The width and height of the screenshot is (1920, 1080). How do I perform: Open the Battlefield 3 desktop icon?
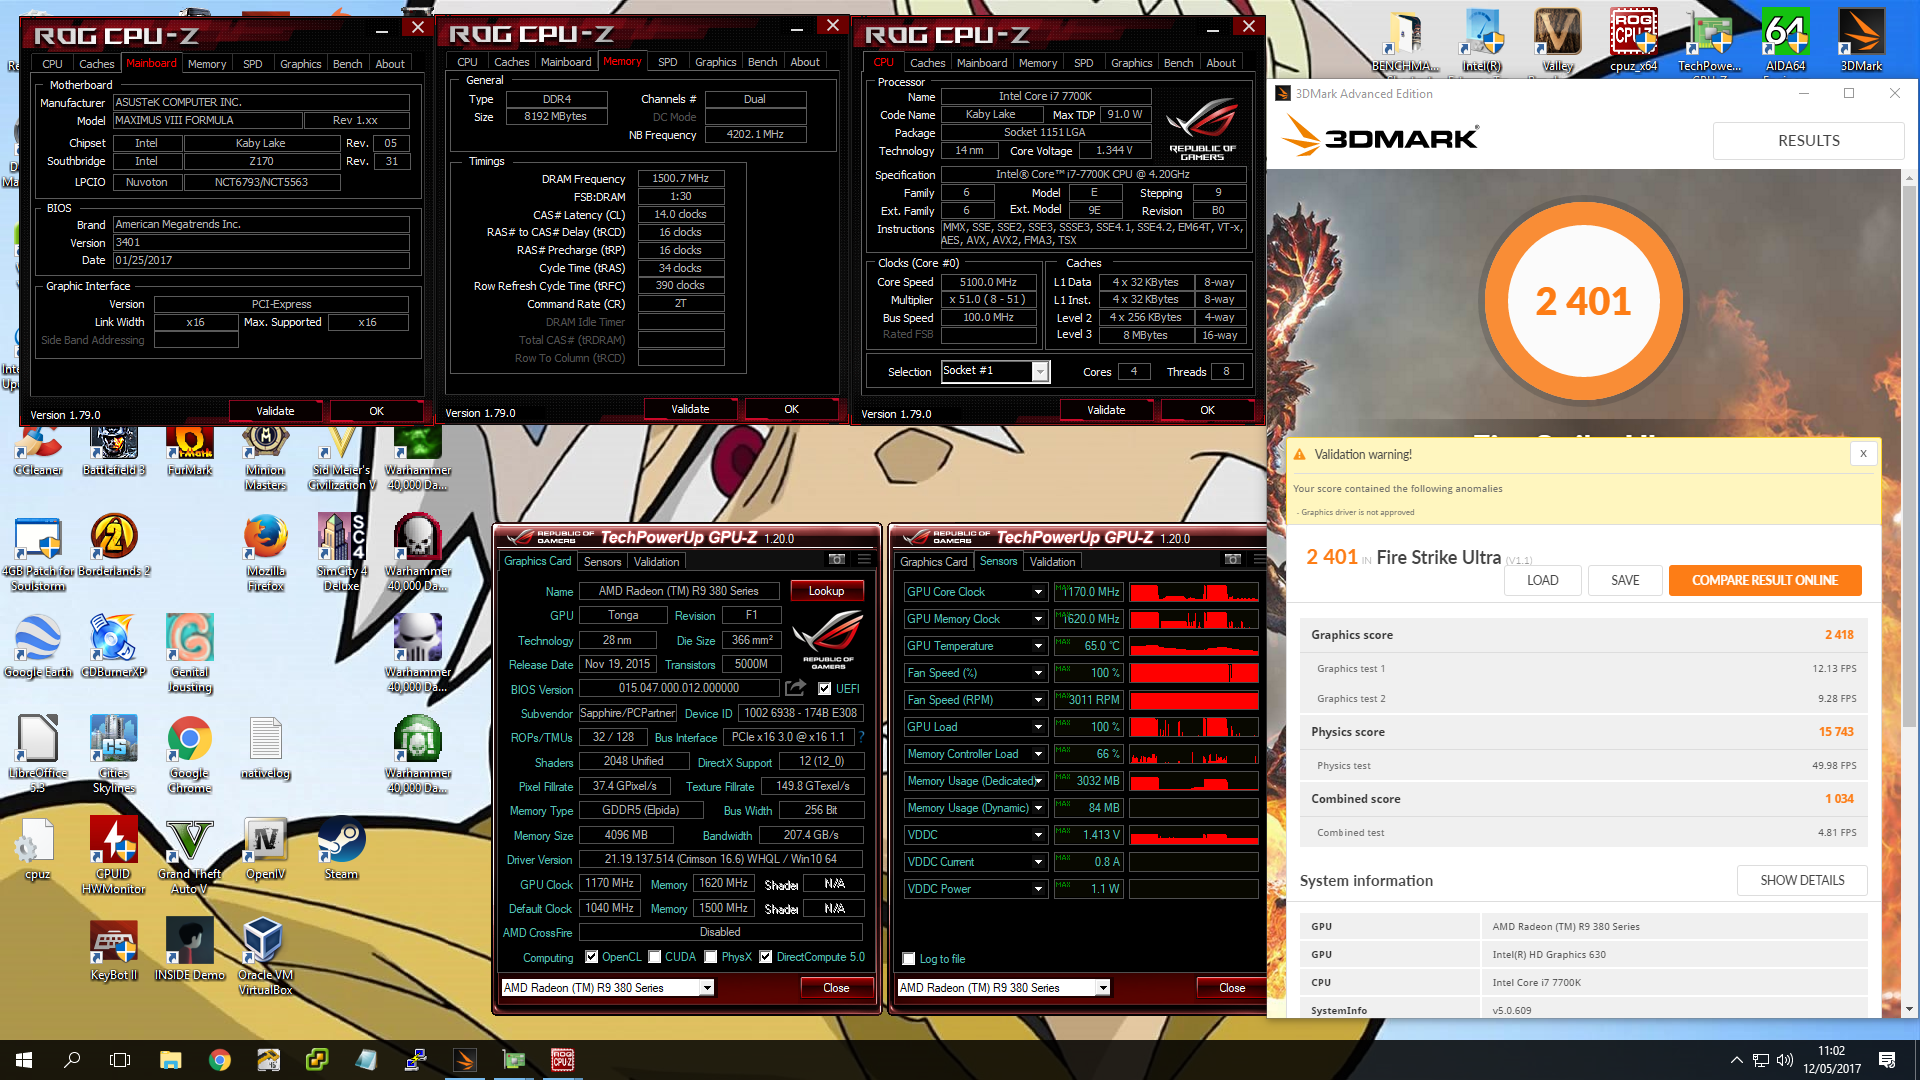pos(113,450)
